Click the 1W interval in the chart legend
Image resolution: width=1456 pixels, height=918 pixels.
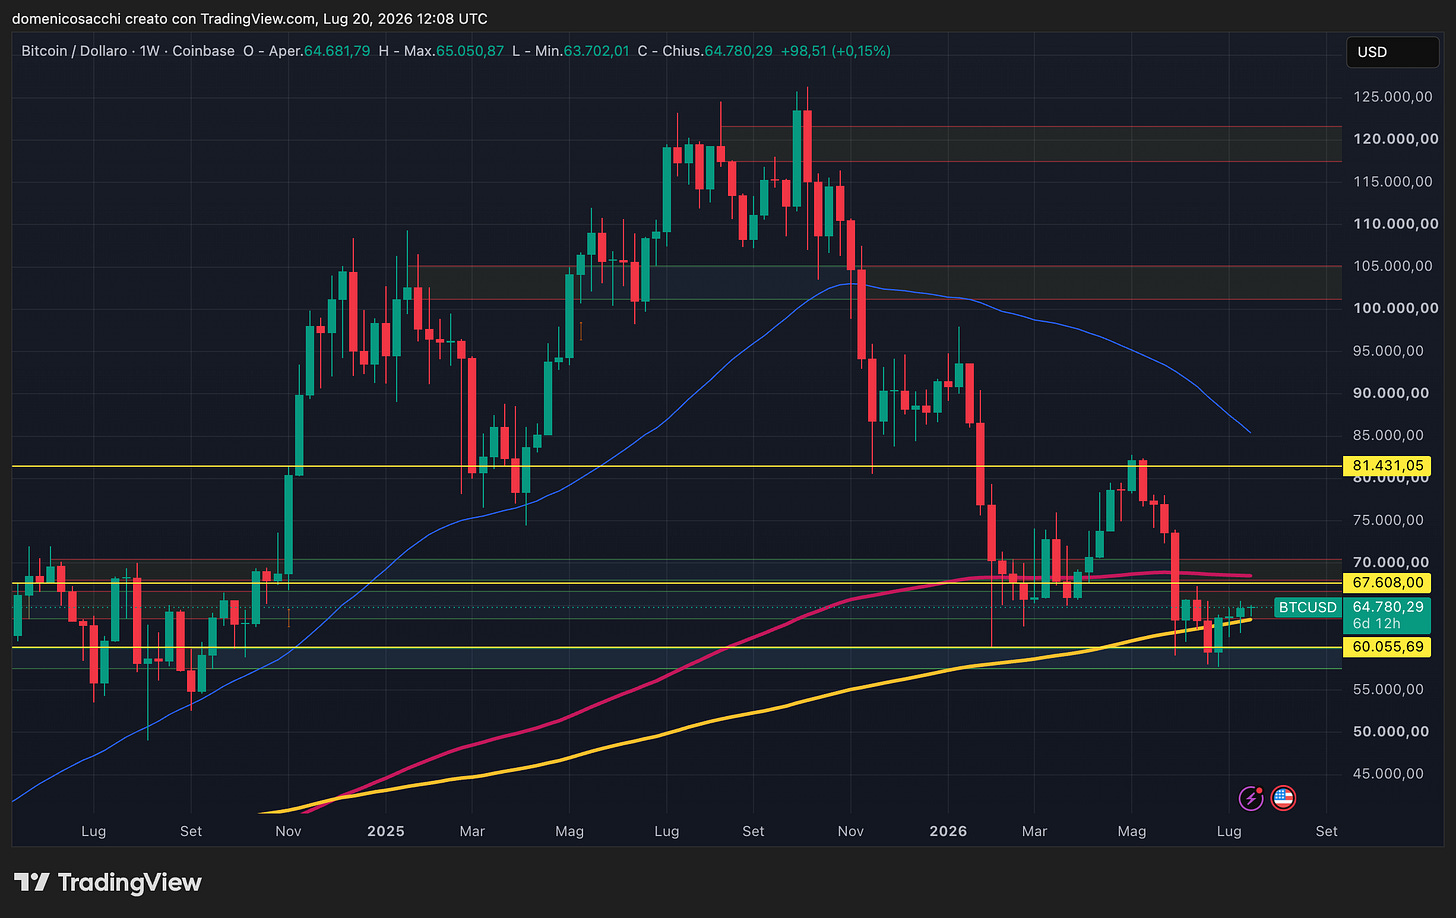[x=150, y=51]
